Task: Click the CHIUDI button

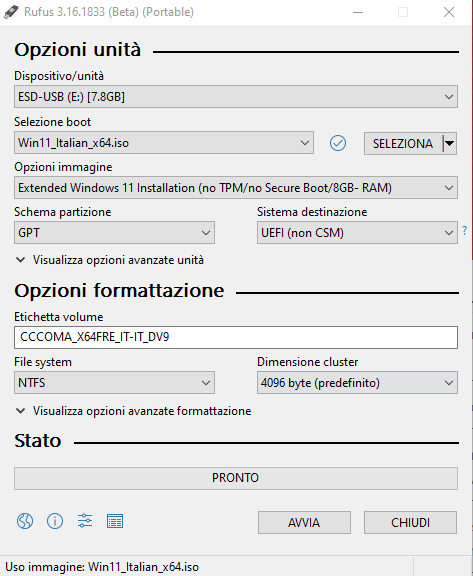Action: pyautogui.click(x=410, y=522)
